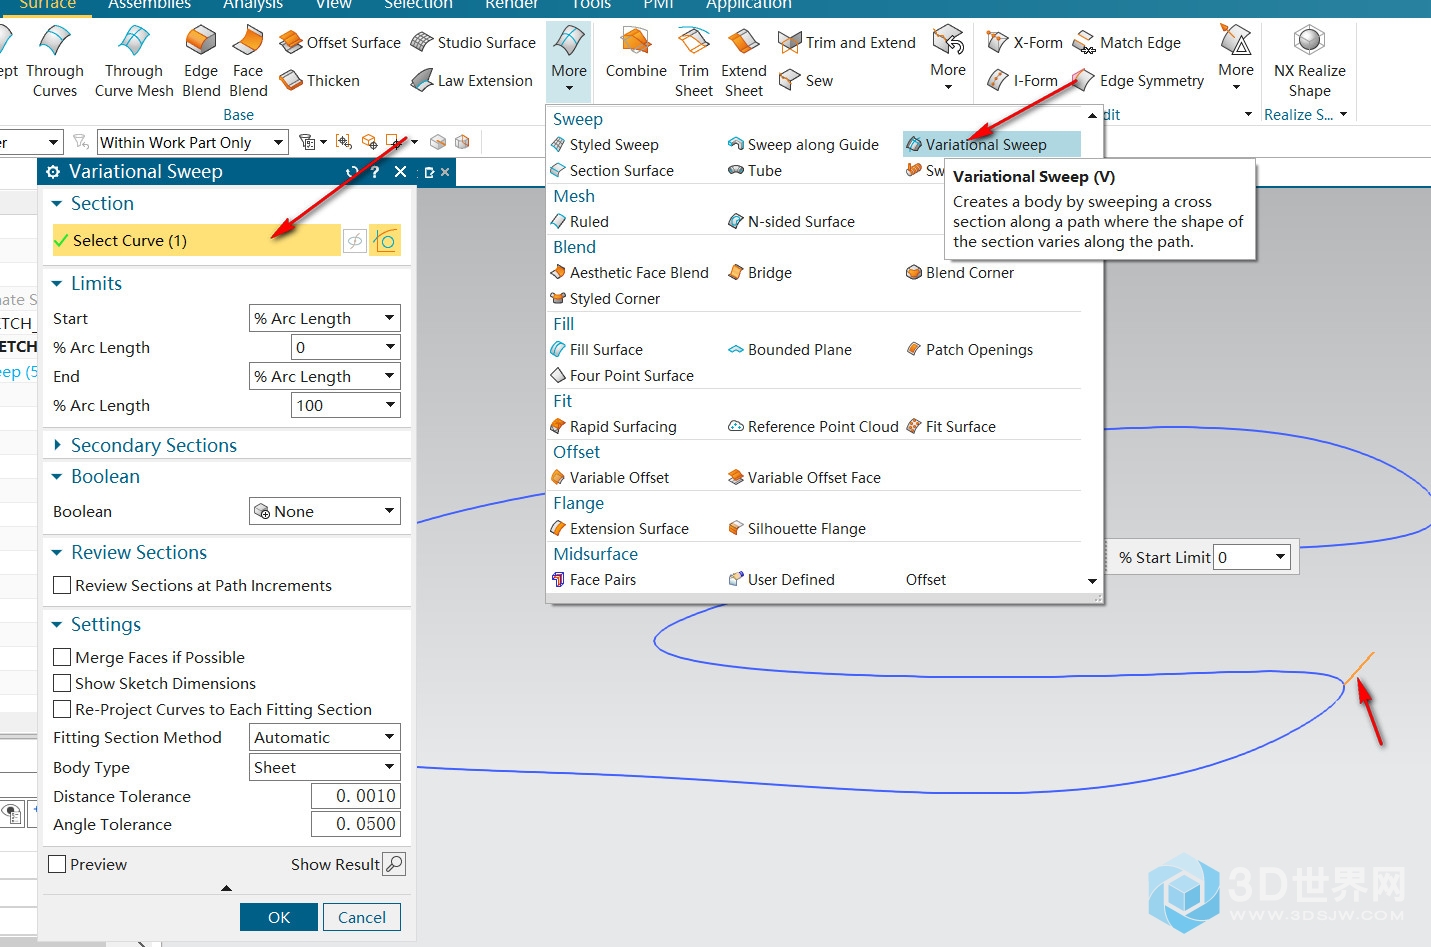Check Merge Faces if Possible
Image resolution: width=1431 pixels, height=947 pixels.
point(62,657)
